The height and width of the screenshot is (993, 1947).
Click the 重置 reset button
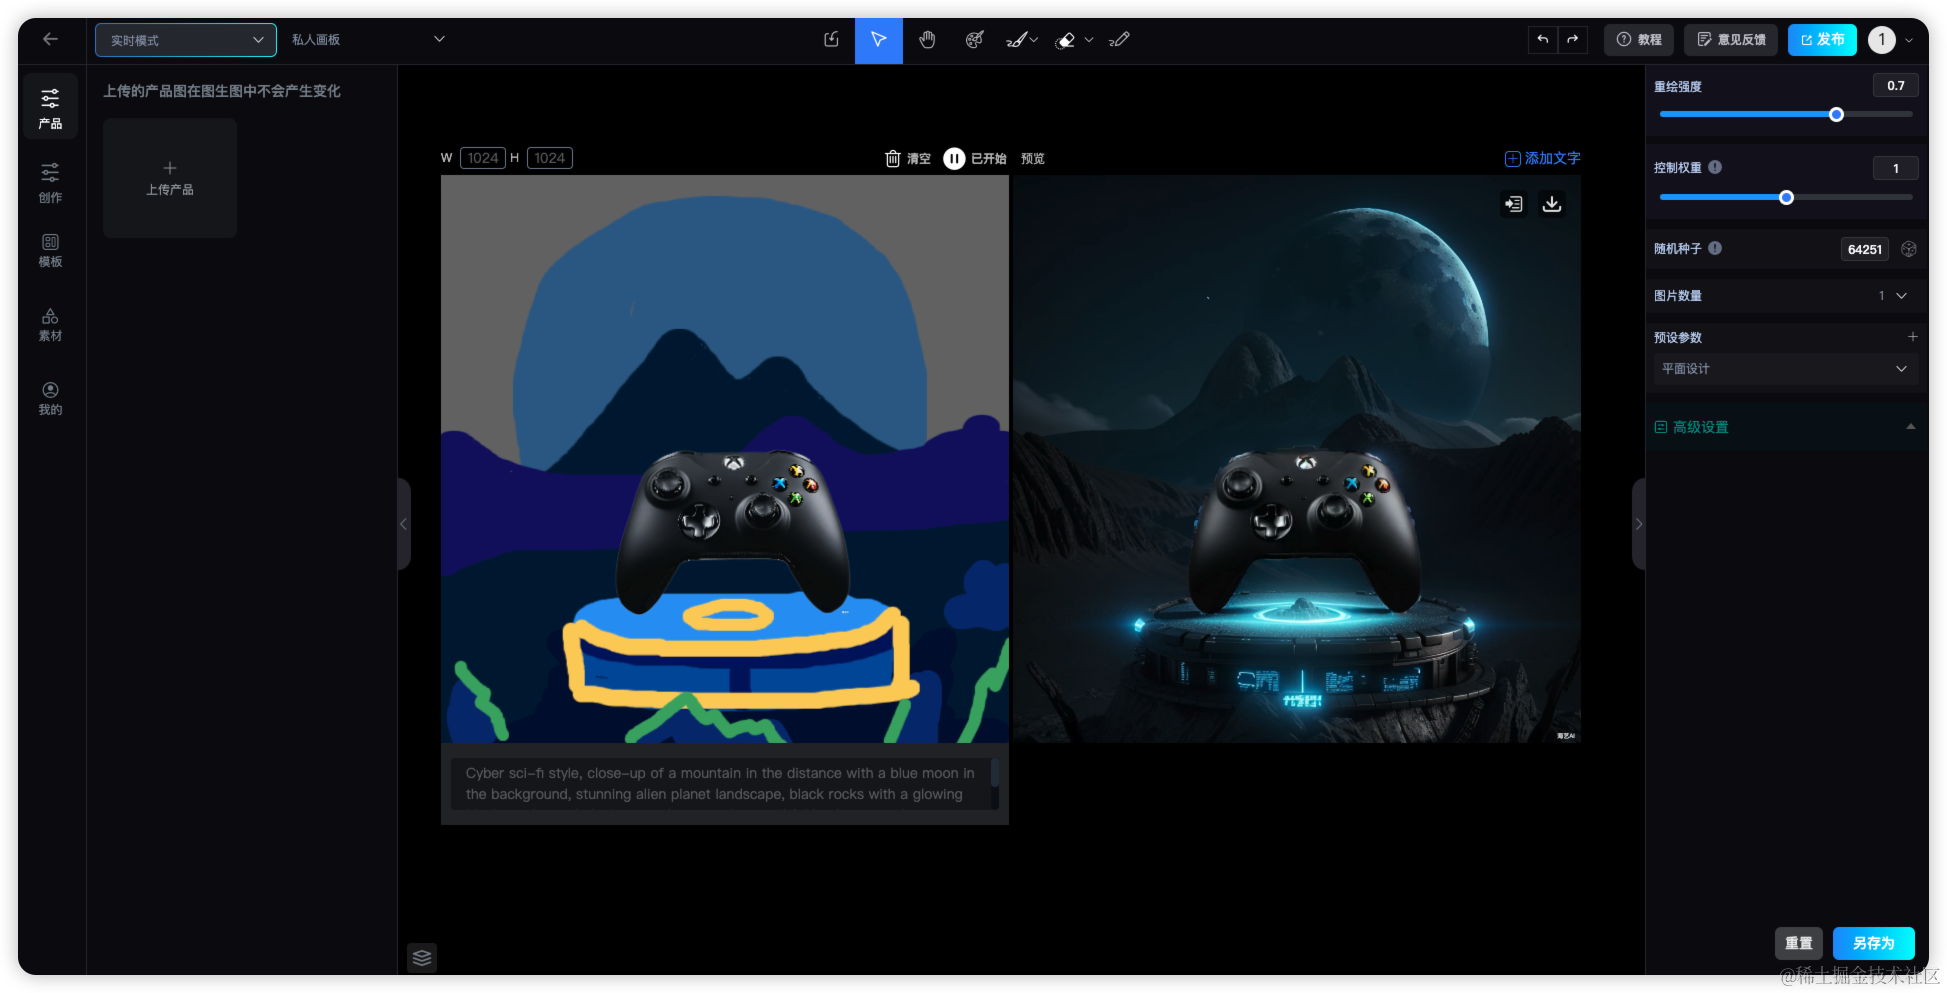point(1799,943)
